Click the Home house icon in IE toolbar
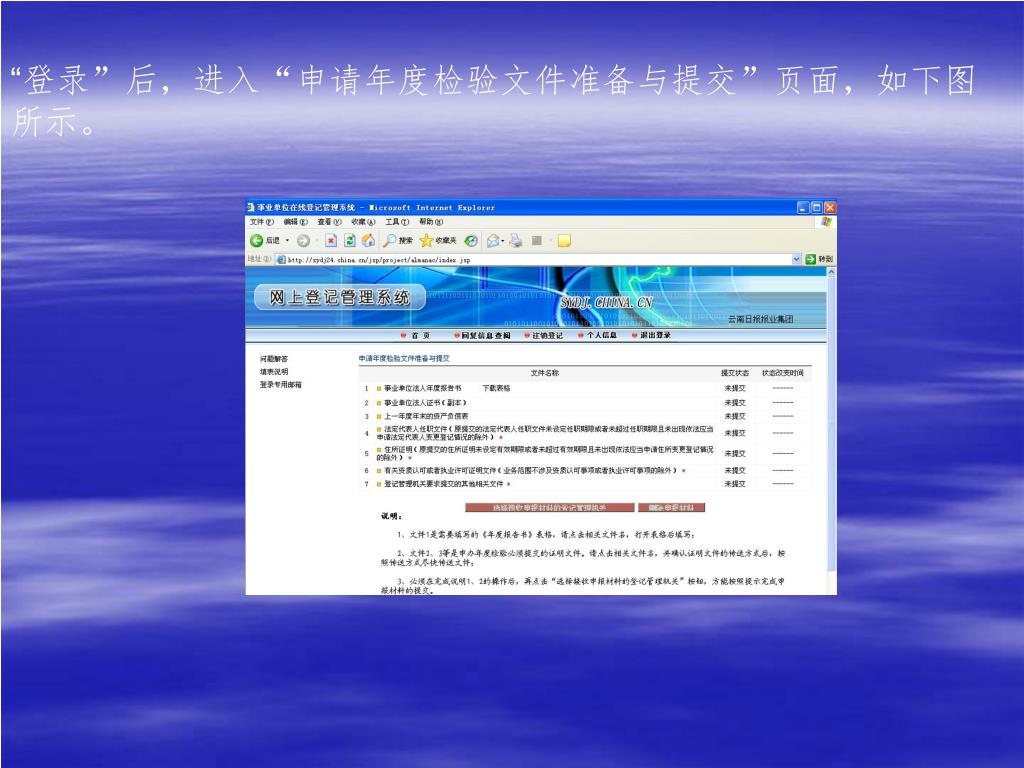The width and height of the screenshot is (1024, 768). click(369, 241)
